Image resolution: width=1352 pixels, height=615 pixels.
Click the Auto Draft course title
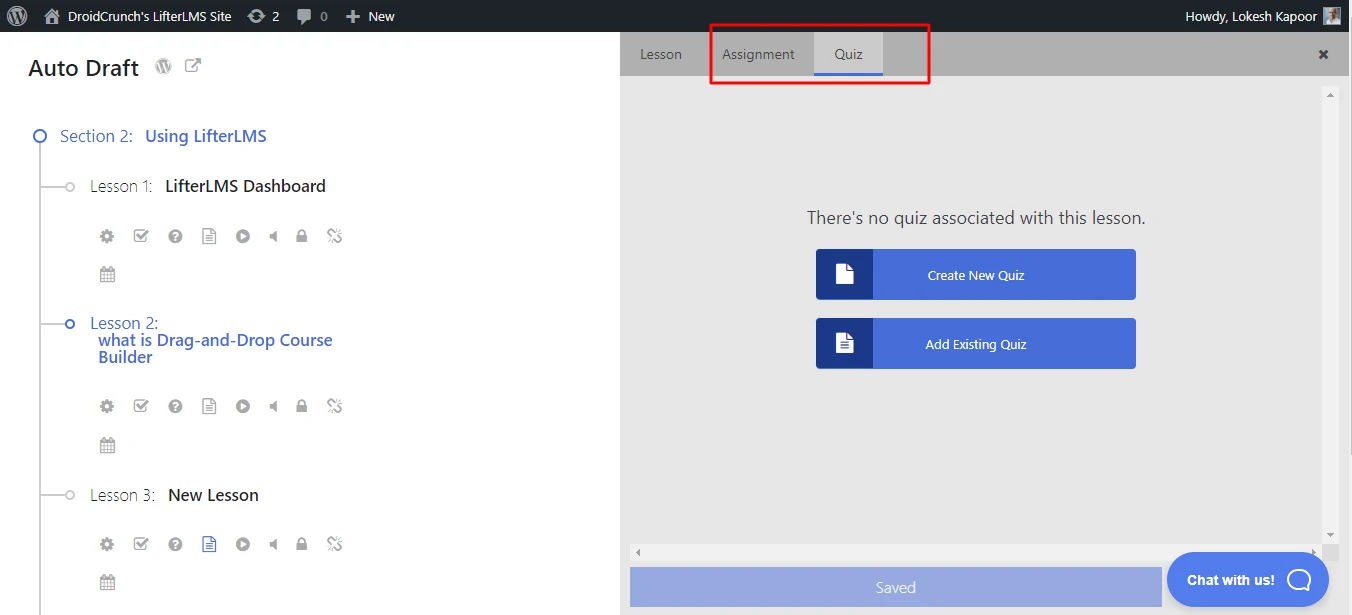click(x=84, y=69)
